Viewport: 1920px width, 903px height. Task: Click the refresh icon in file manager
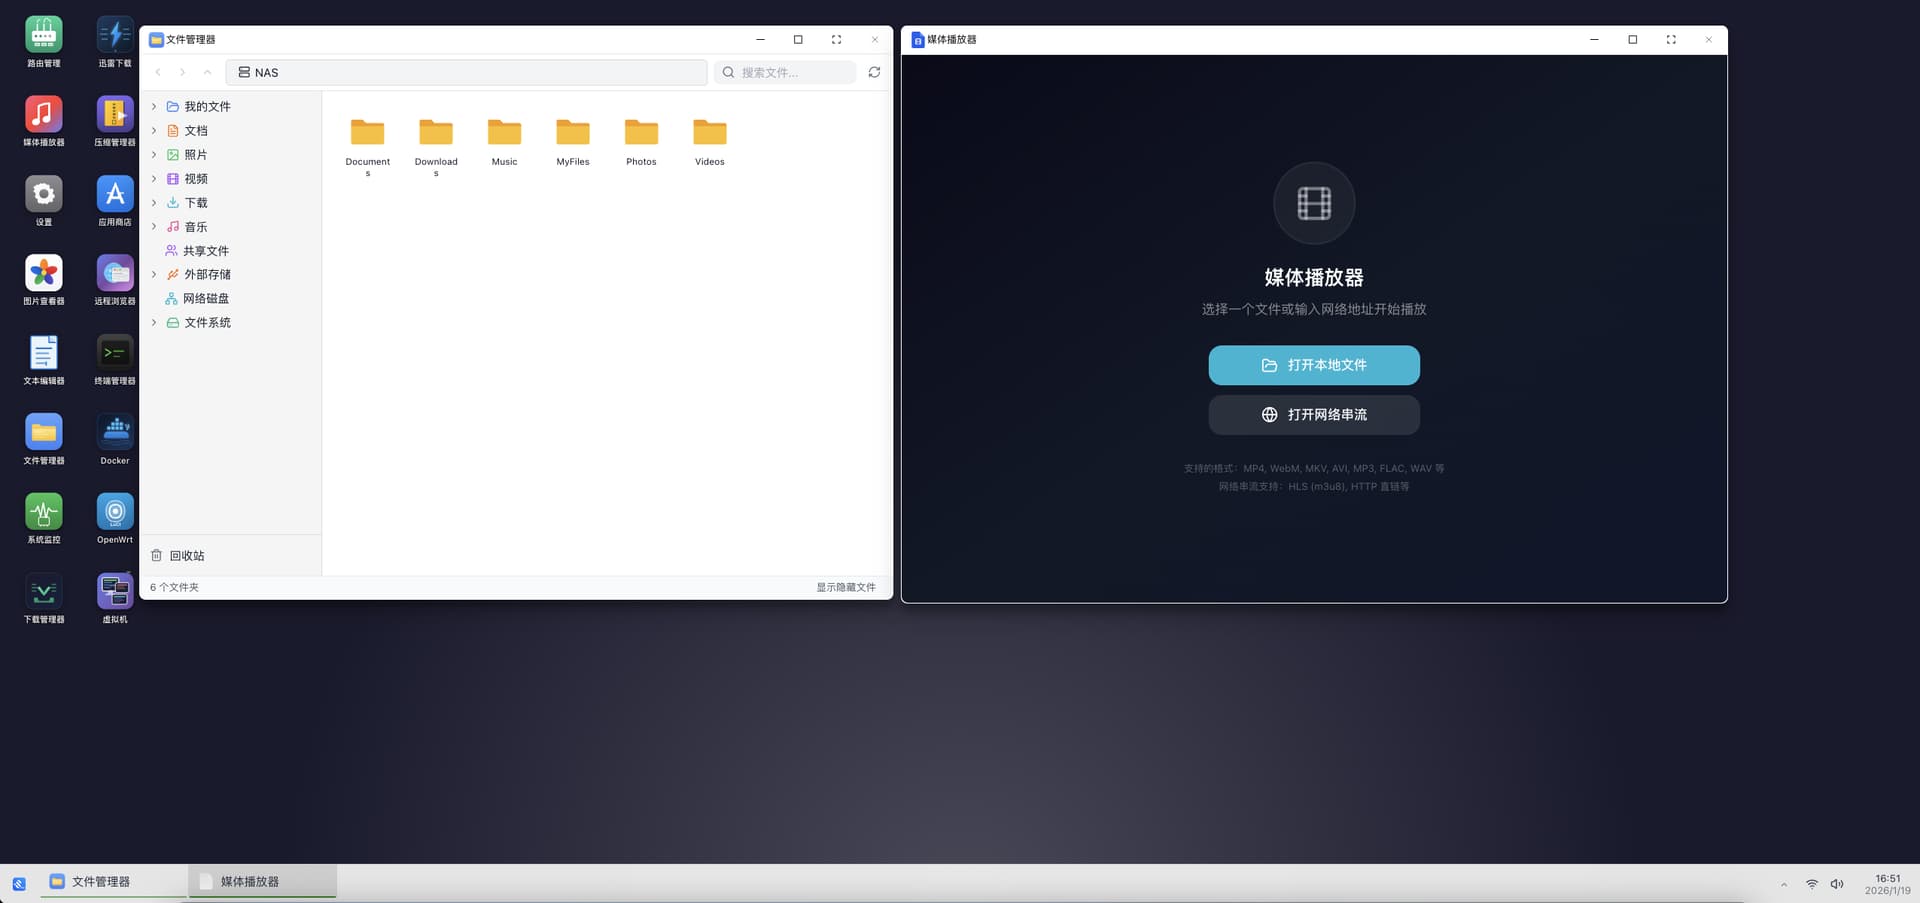(874, 72)
